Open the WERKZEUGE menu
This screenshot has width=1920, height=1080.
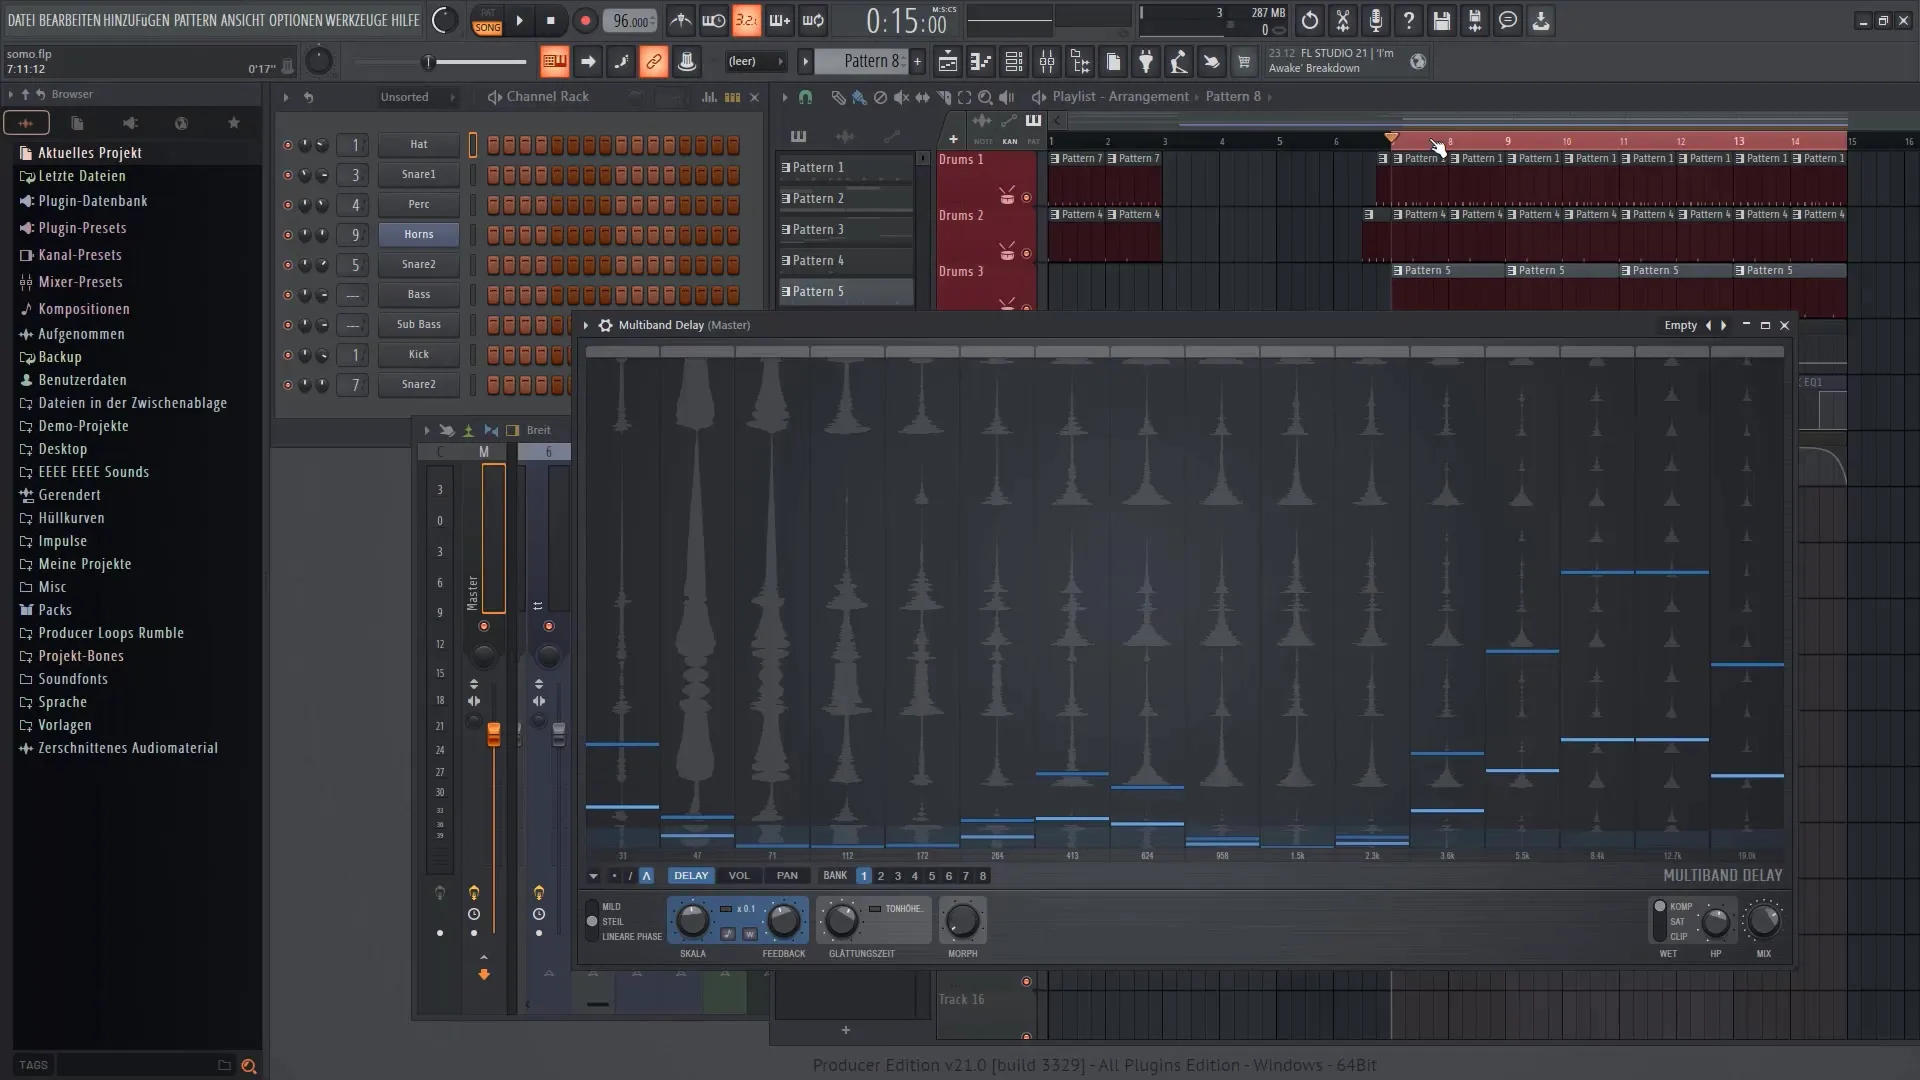click(355, 20)
